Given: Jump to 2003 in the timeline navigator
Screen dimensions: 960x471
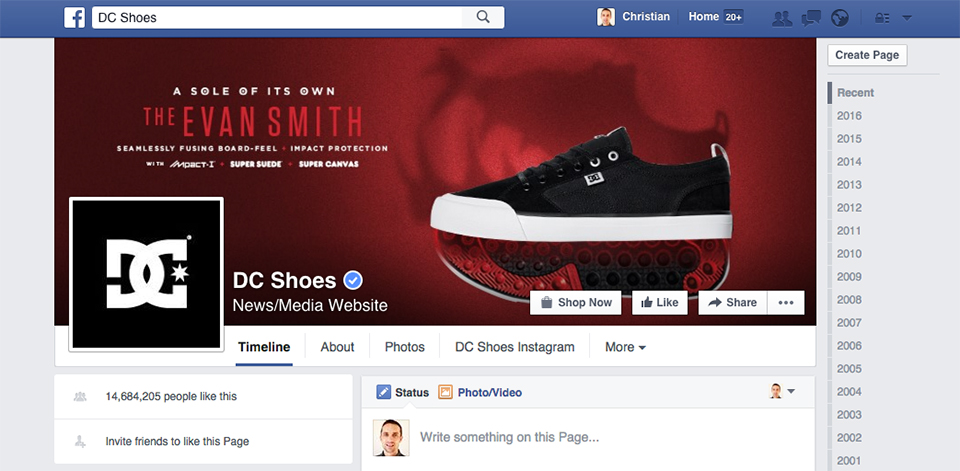Looking at the screenshot, I should pos(849,415).
